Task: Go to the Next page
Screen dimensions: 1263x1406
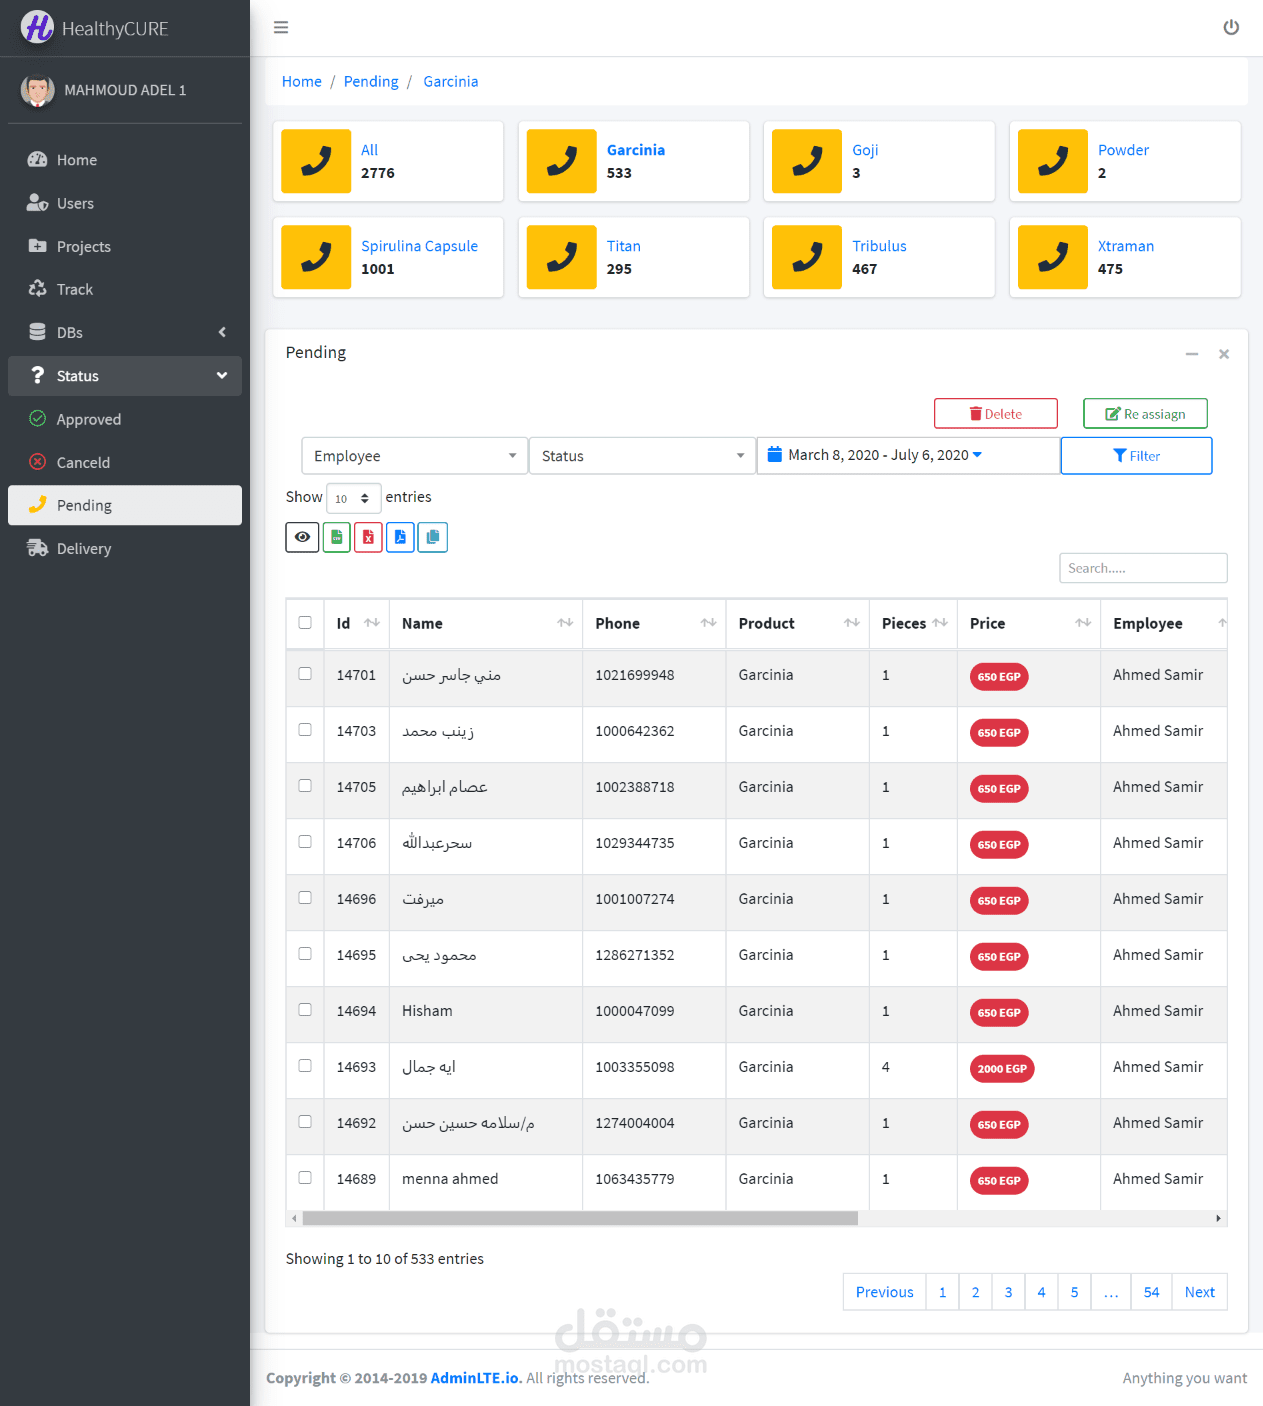Action: [1199, 1292]
